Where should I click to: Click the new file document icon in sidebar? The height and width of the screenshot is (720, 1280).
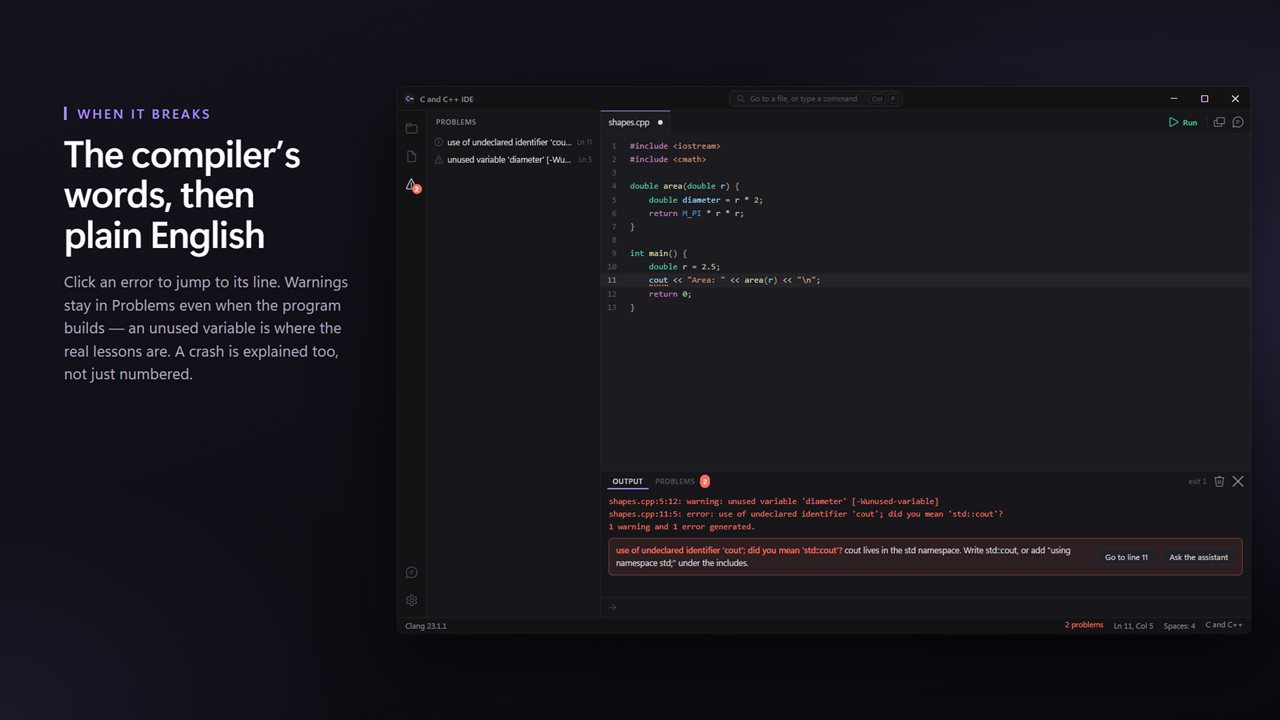click(x=411, y=157)
